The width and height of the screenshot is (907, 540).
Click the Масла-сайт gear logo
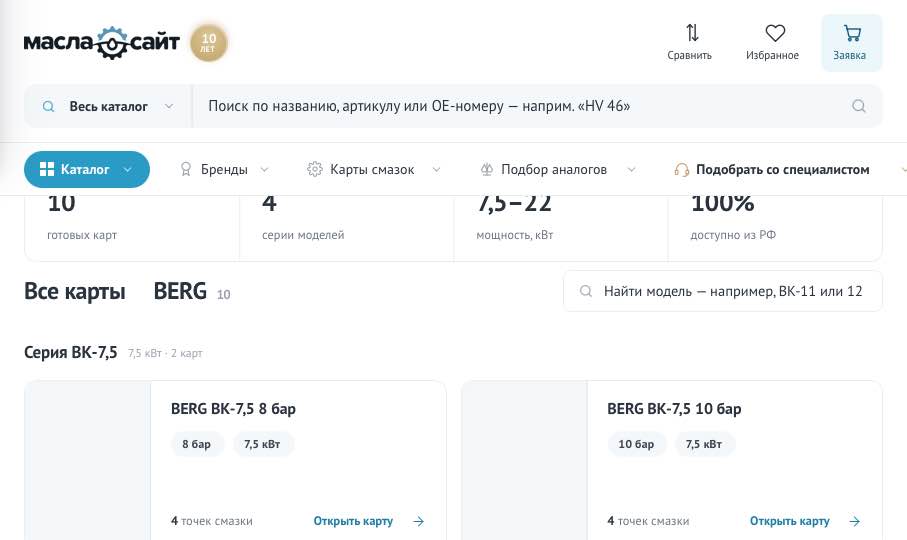coord(102,43)
